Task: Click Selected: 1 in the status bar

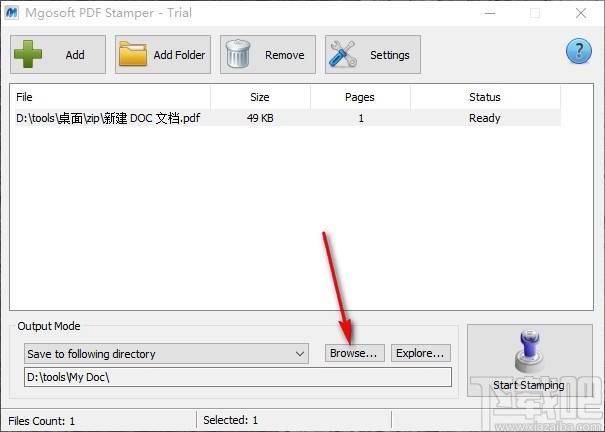Action: [230, 420]
